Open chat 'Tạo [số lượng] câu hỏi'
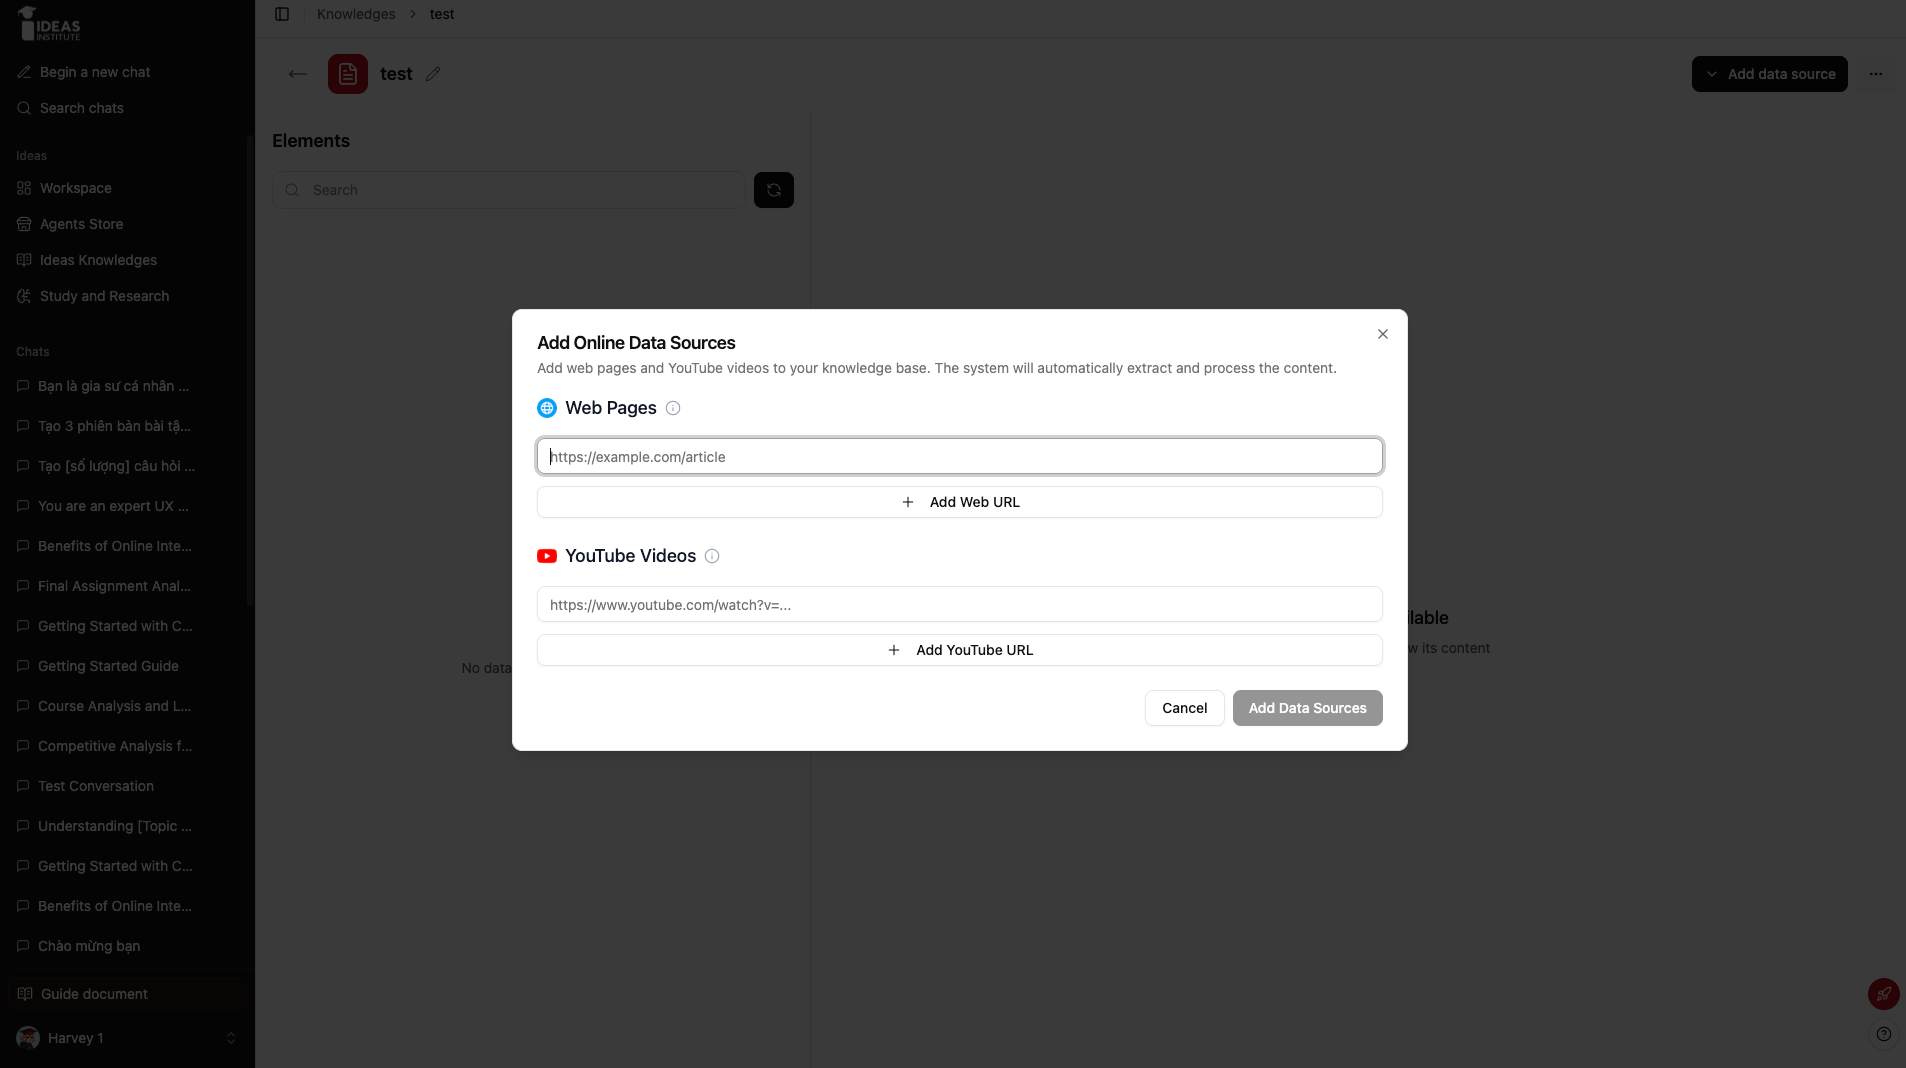The image size is (1906, 1068). (x=127, y=466)
